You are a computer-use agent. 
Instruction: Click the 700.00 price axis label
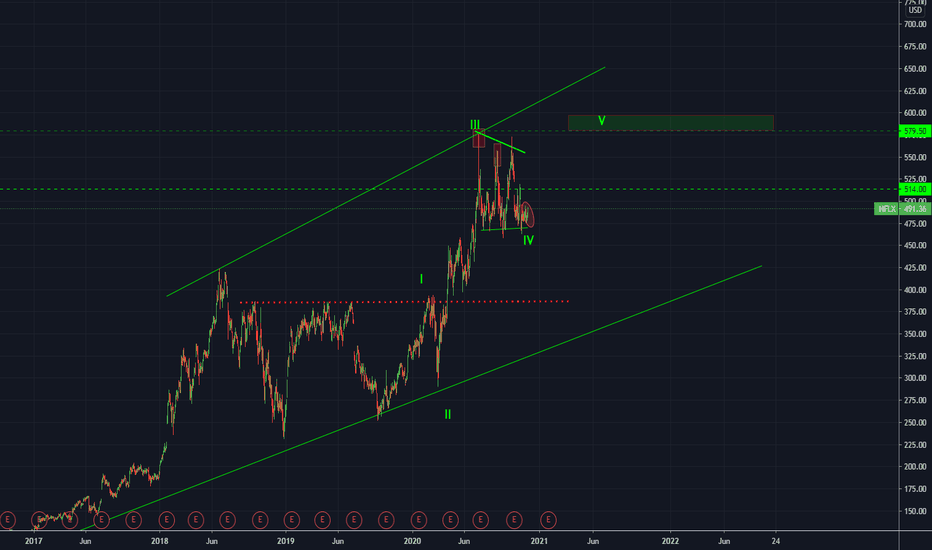pyautogui.click(x=915, y=24)
